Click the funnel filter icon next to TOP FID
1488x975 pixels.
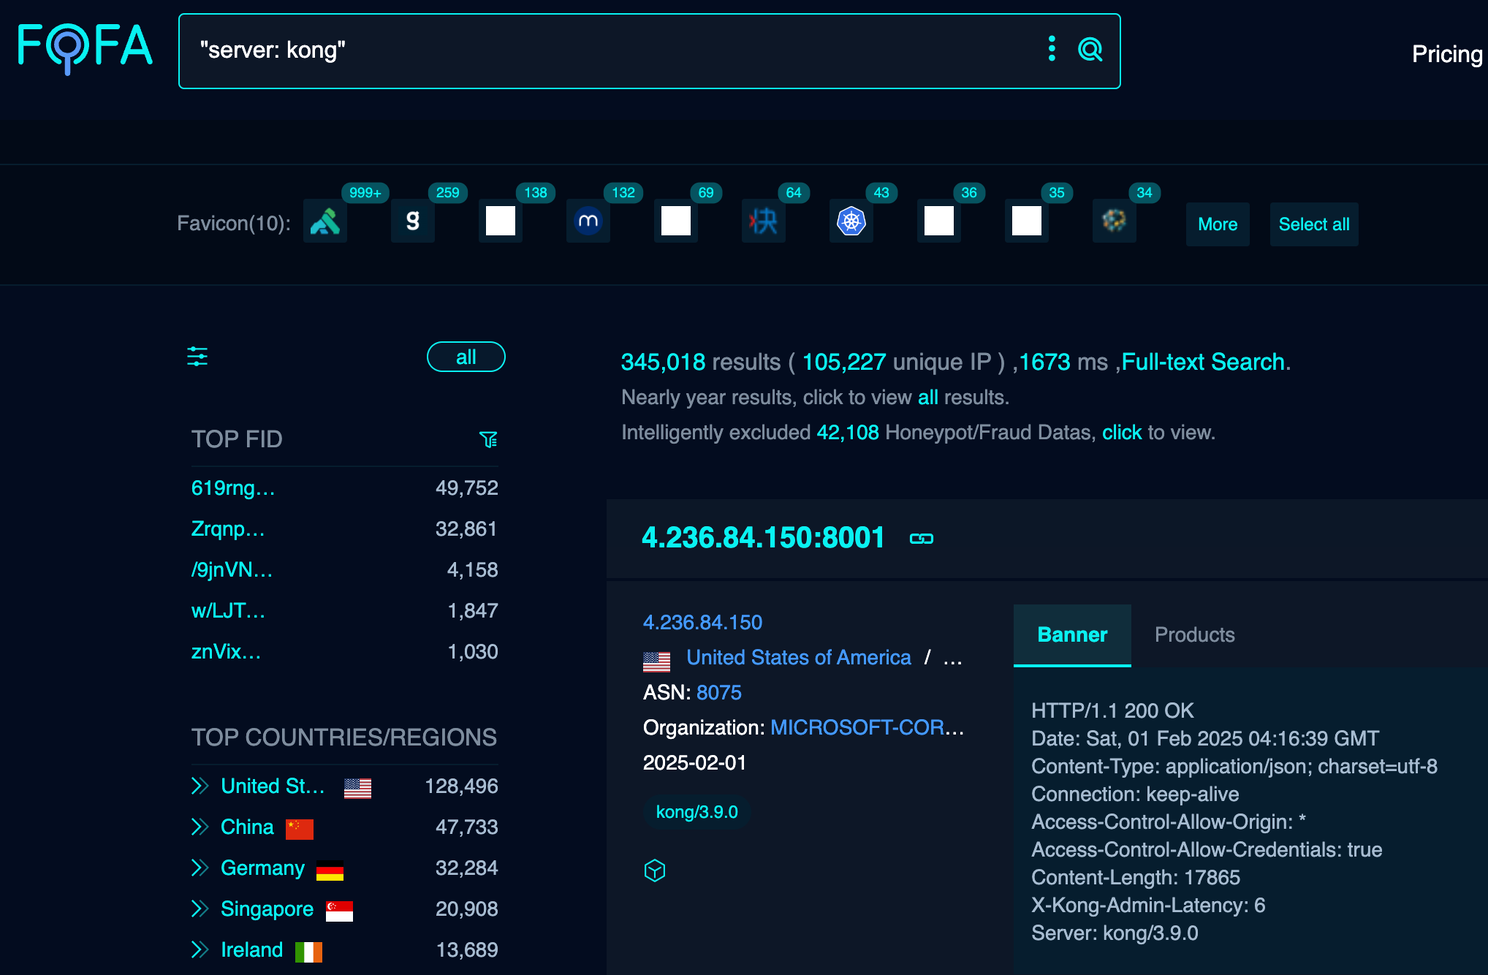(x=489, y=439)
